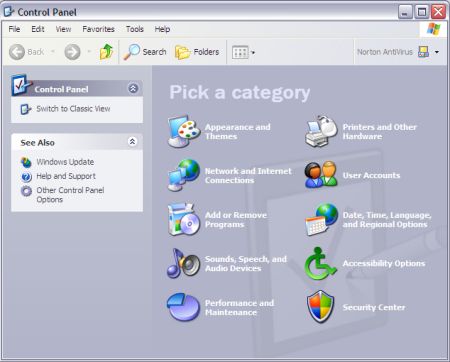The height and width of the screenshot is (362, 450).
Task: Switch to Classic View
Action: 73,109
